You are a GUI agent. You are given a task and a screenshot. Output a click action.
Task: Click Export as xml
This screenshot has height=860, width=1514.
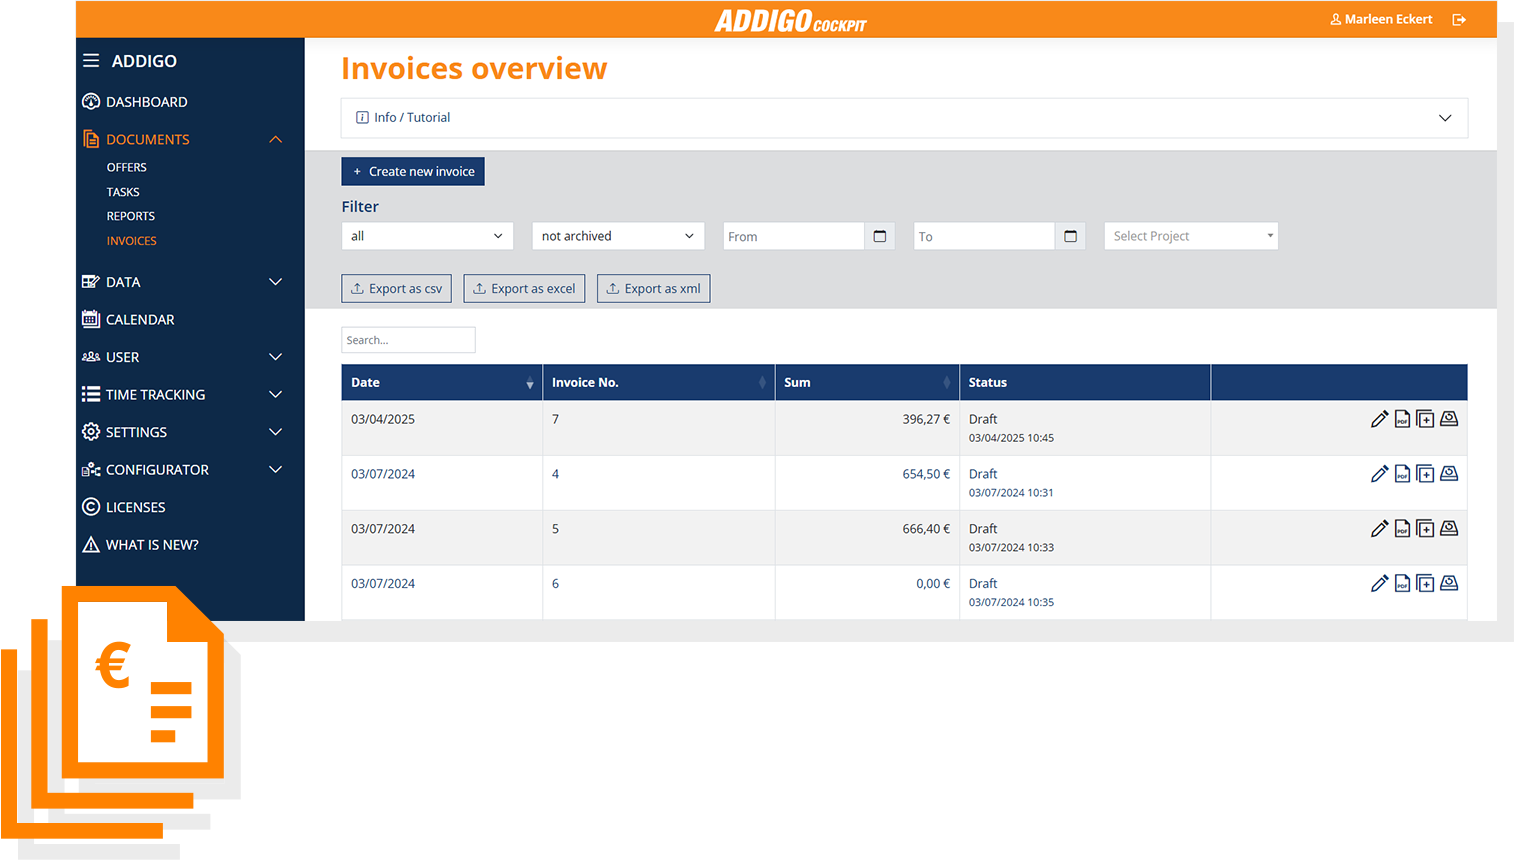[x=653, y=289]
